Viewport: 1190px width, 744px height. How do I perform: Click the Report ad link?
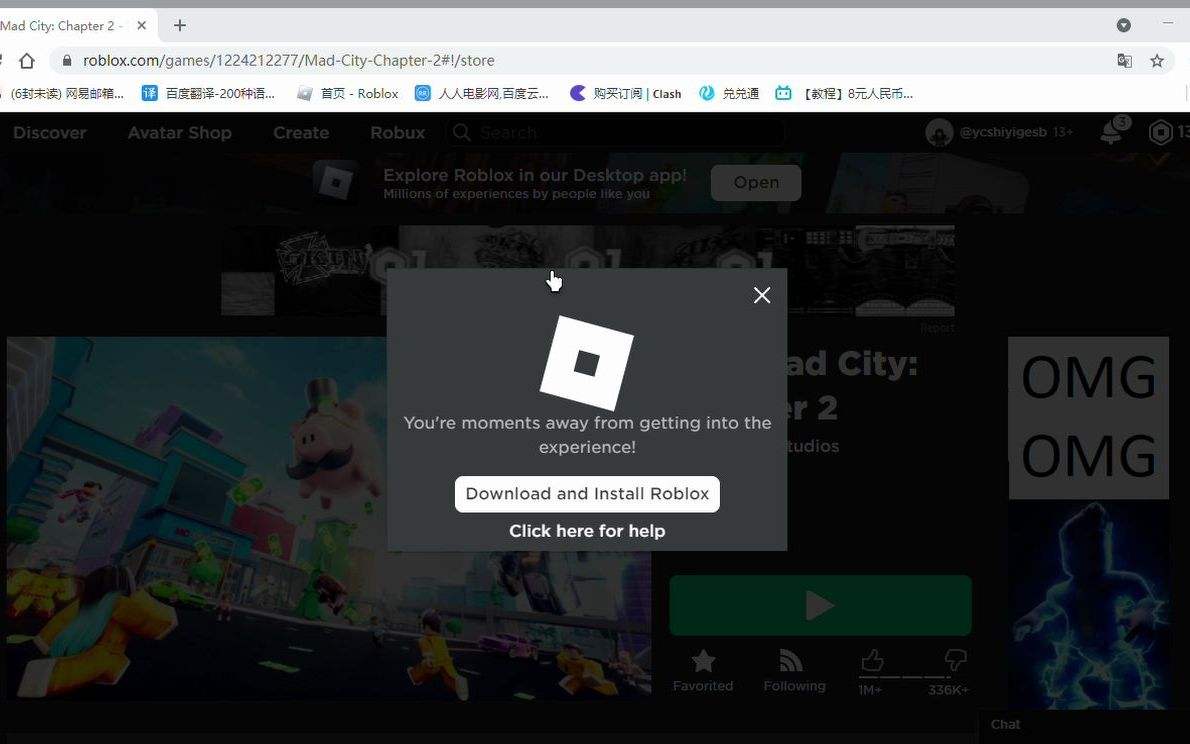tap(937, 328)
